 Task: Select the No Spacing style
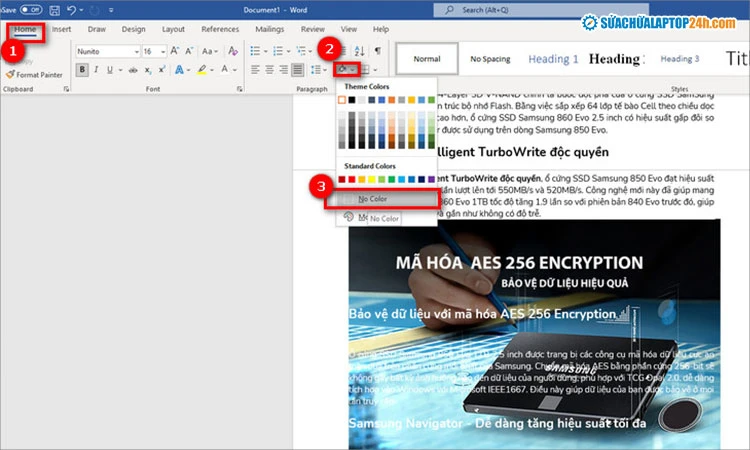tap(489, 59)
